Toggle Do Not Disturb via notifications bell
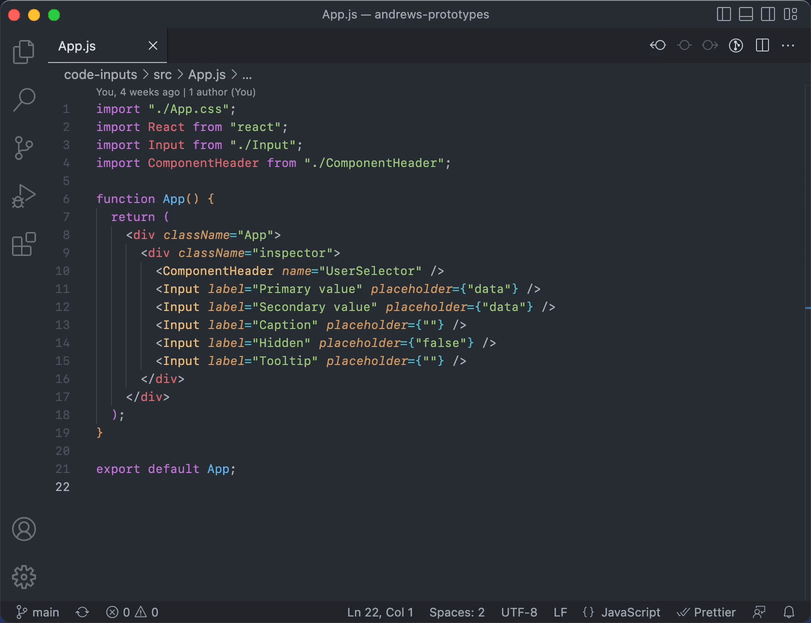The height and width of the screenshot is (623, 811). [789, 611]
